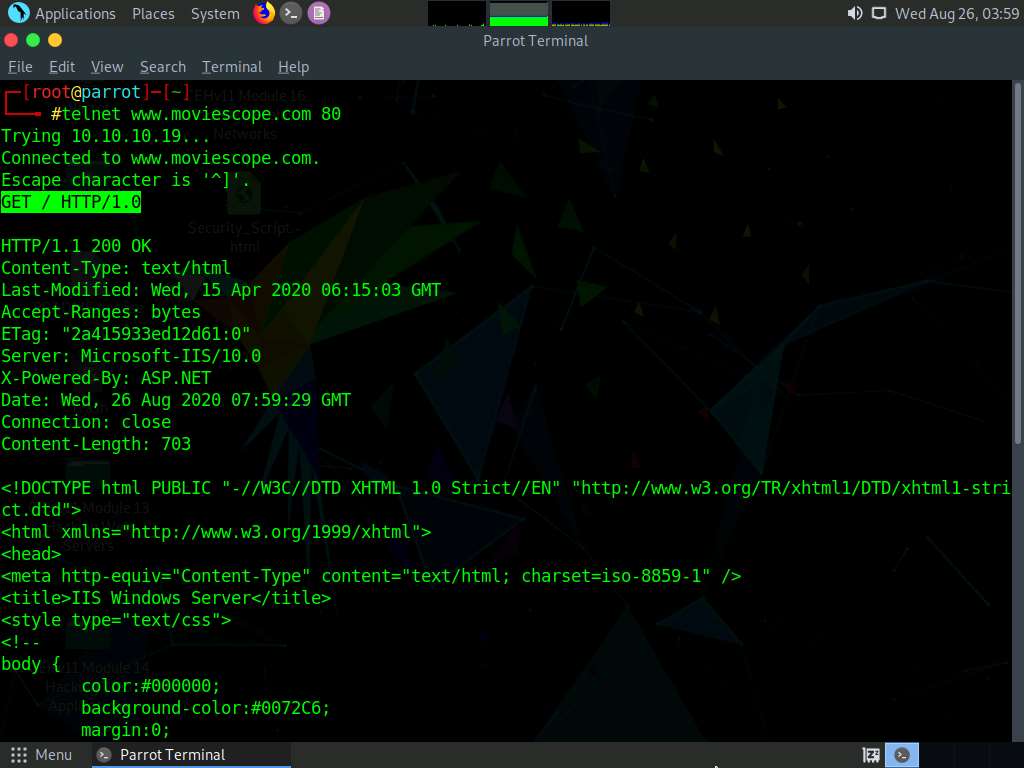The image size is (1024, 768).
Task: Click the Date: Wed, 26 Aug 2020 line
Action: pos(176,400)
